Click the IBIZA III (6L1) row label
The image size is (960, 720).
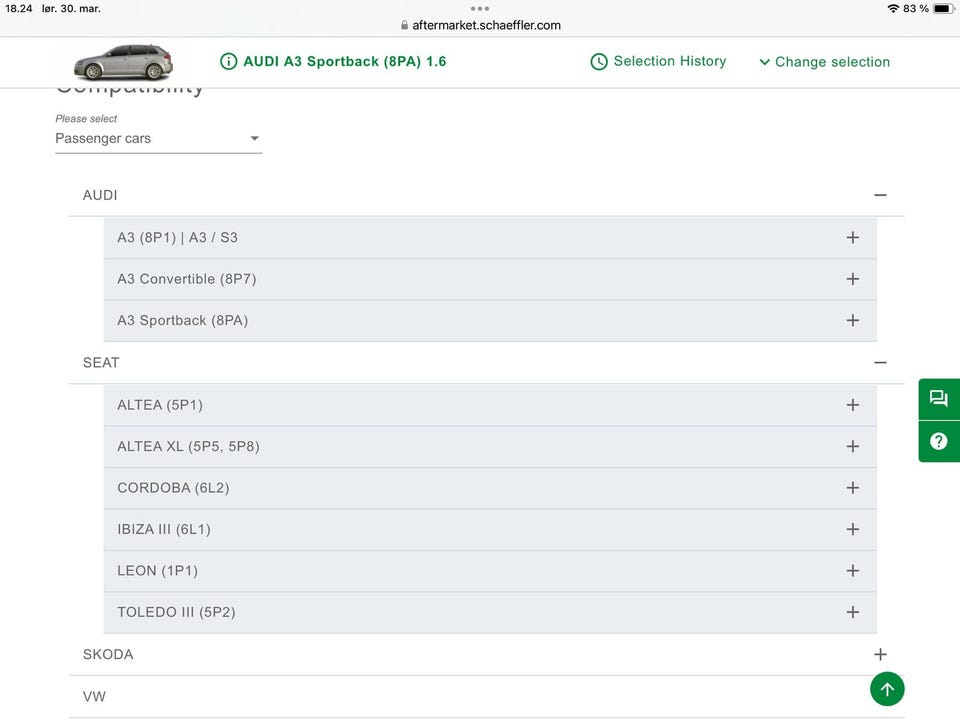coord(164,529)
